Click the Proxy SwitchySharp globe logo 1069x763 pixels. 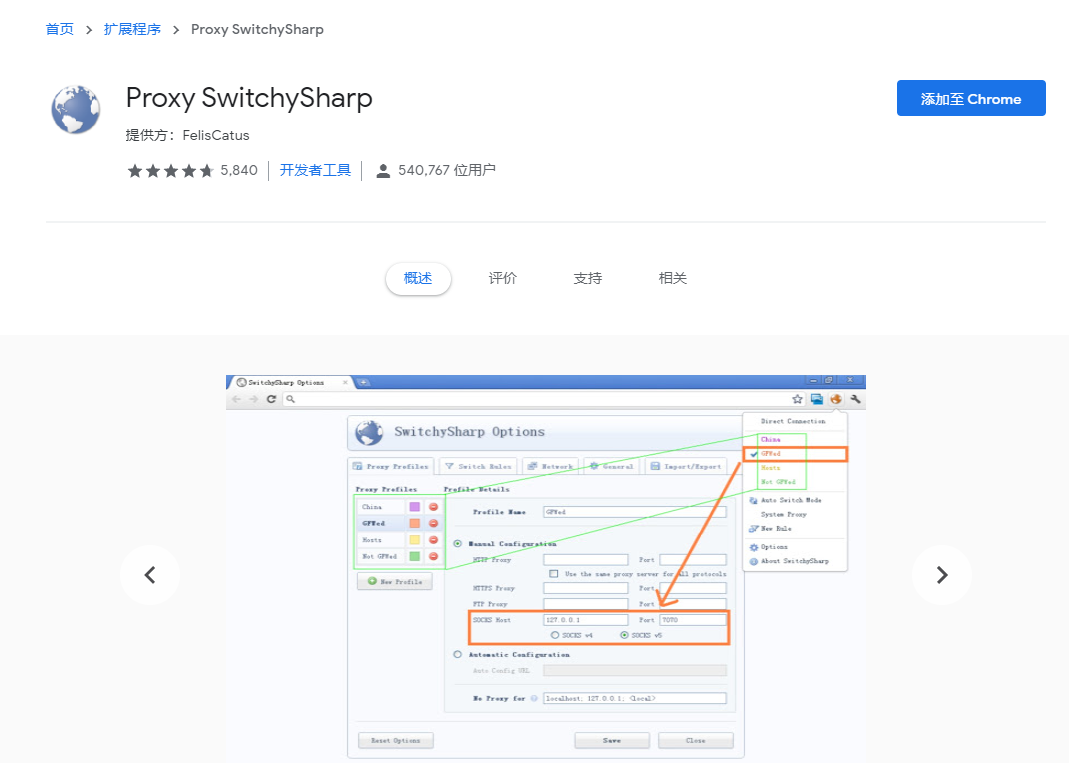click(x=76, y=110)
